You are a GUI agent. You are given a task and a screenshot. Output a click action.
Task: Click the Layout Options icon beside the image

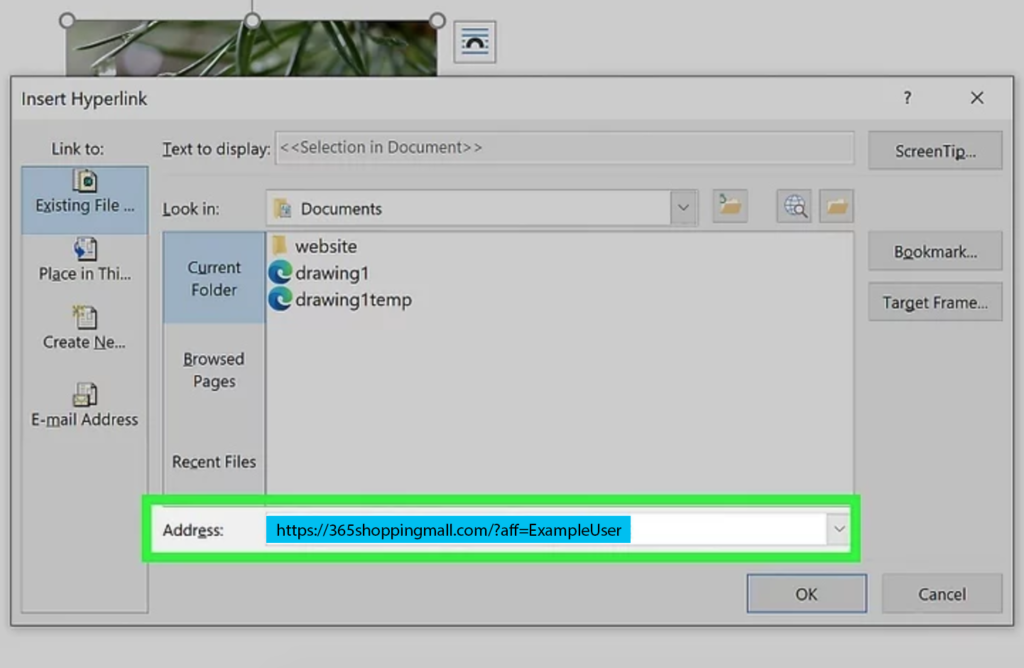pos(475,42)
